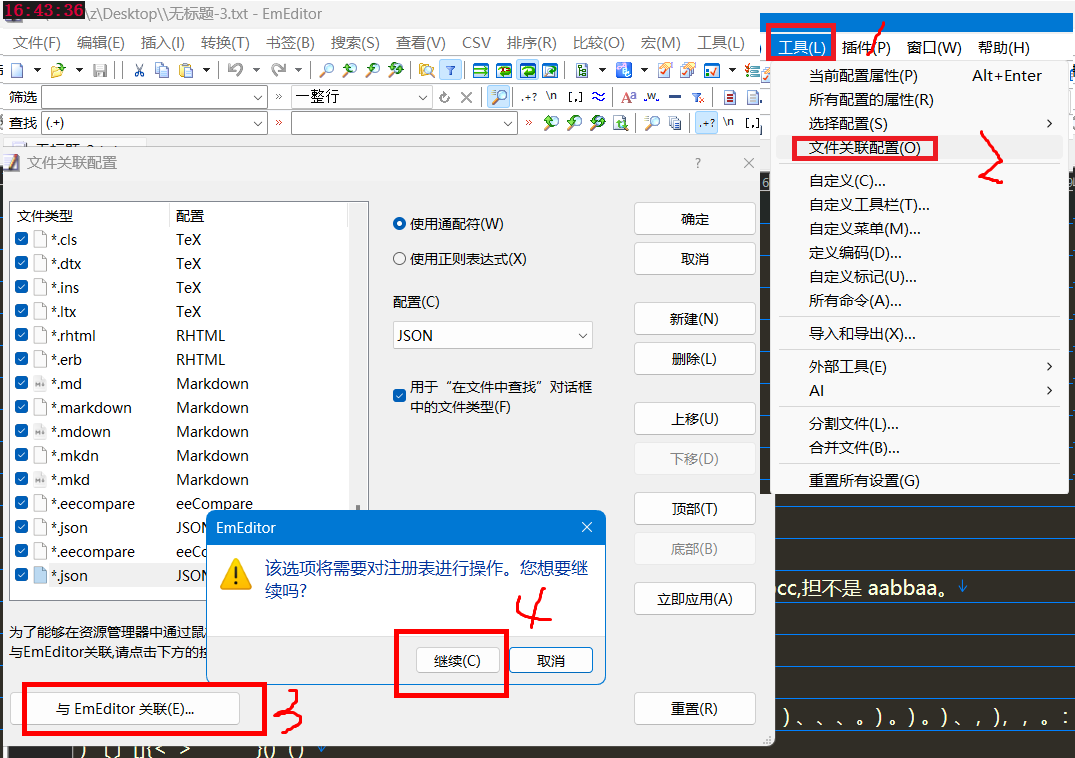
Task: Choose 重置所有设置(G) menu item
Action: 864,480
